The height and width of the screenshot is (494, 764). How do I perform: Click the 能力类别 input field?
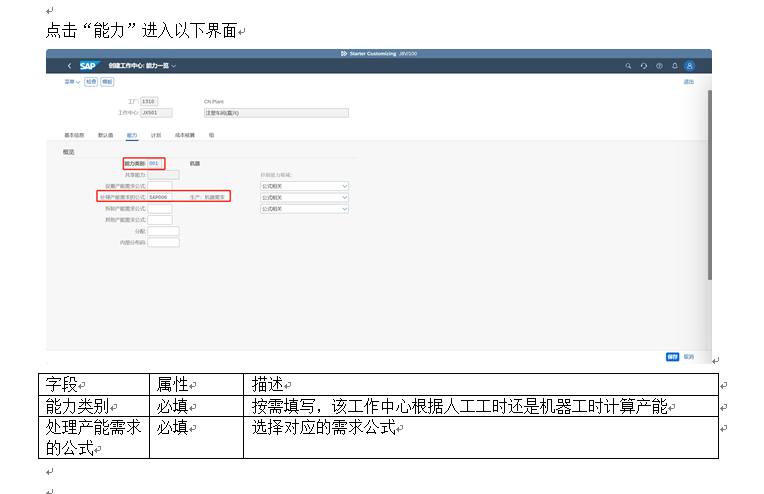pos(155,163)
